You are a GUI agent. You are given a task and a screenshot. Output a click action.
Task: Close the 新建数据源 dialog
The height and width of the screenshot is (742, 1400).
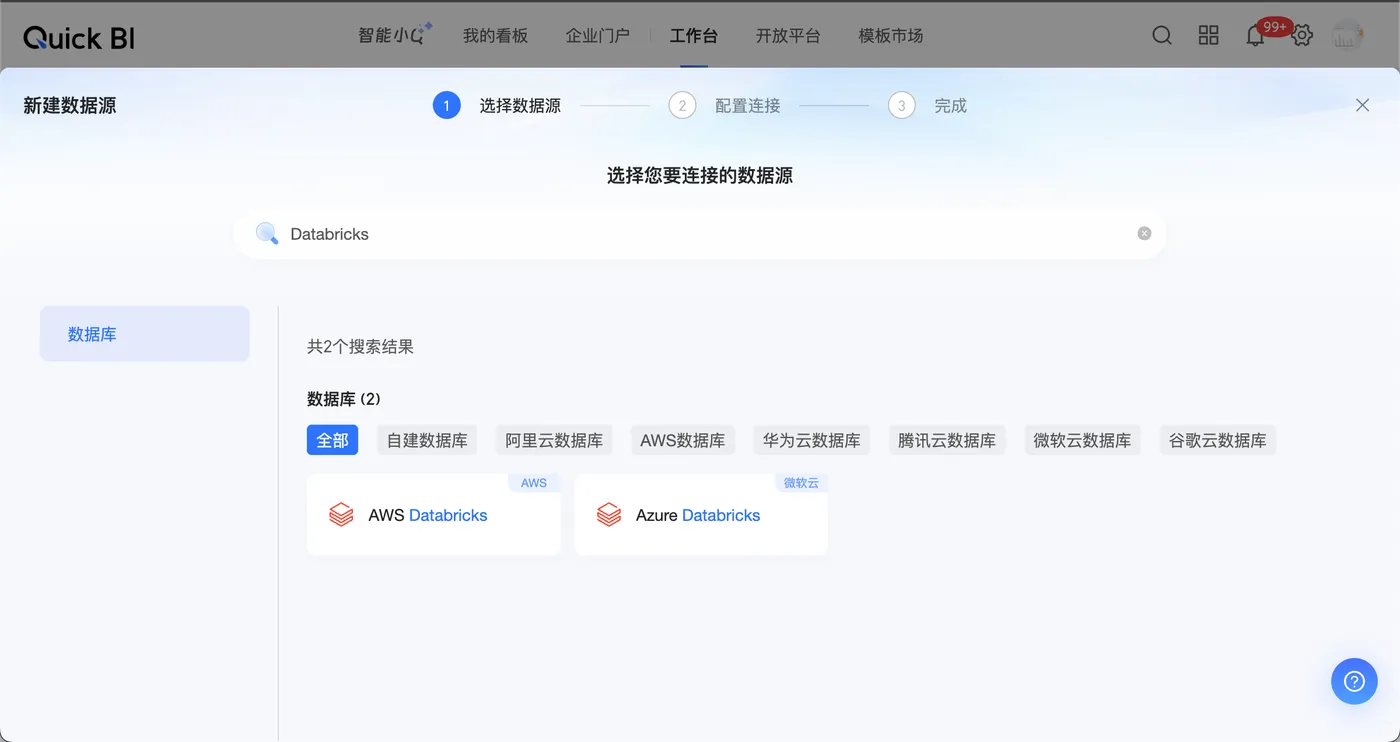click(1362, 105)
